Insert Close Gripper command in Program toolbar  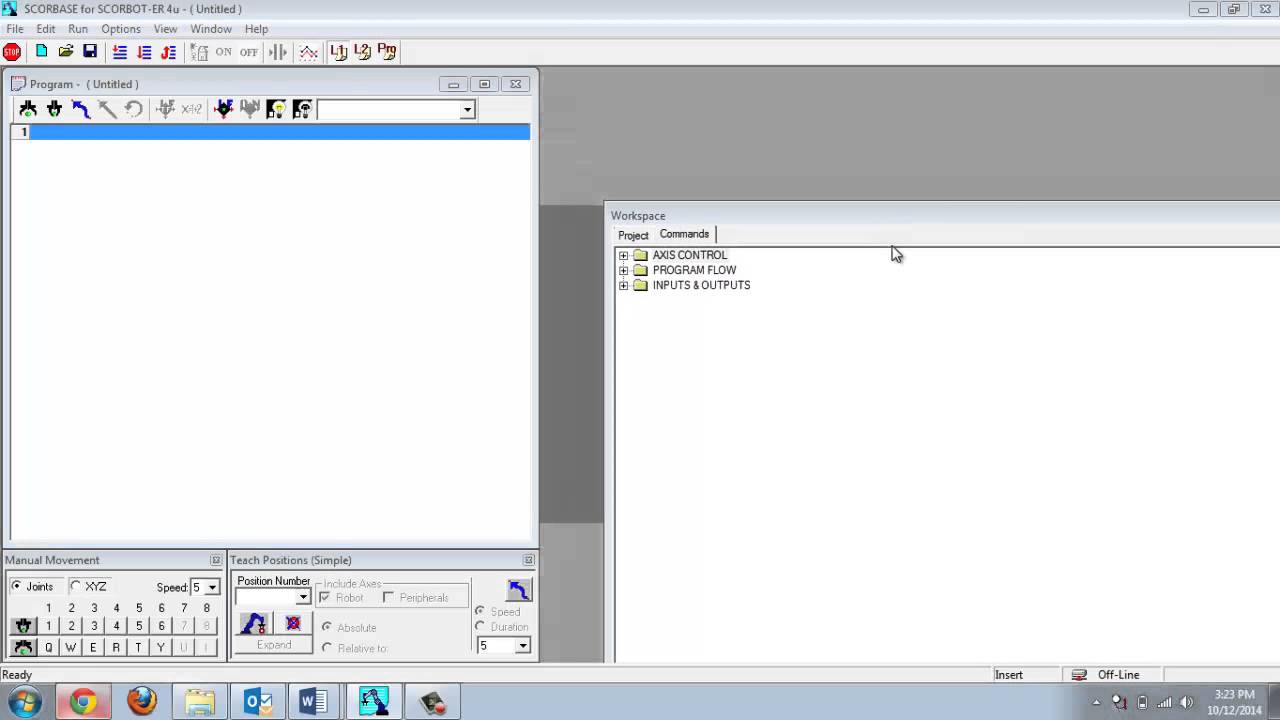(x=54, y=109)
